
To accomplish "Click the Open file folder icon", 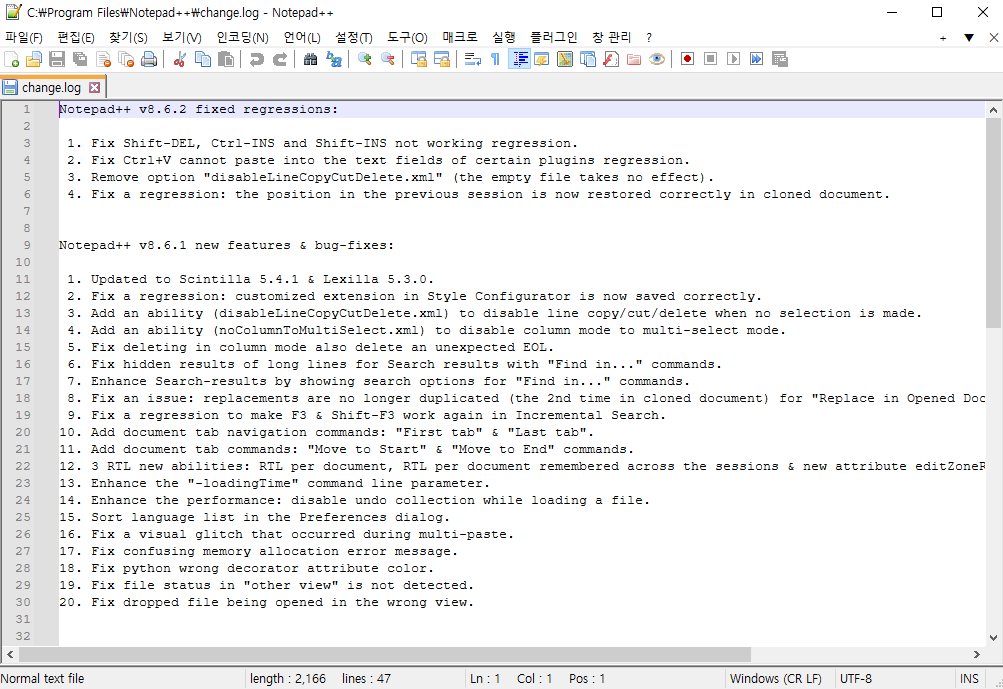I will [34, 59].
